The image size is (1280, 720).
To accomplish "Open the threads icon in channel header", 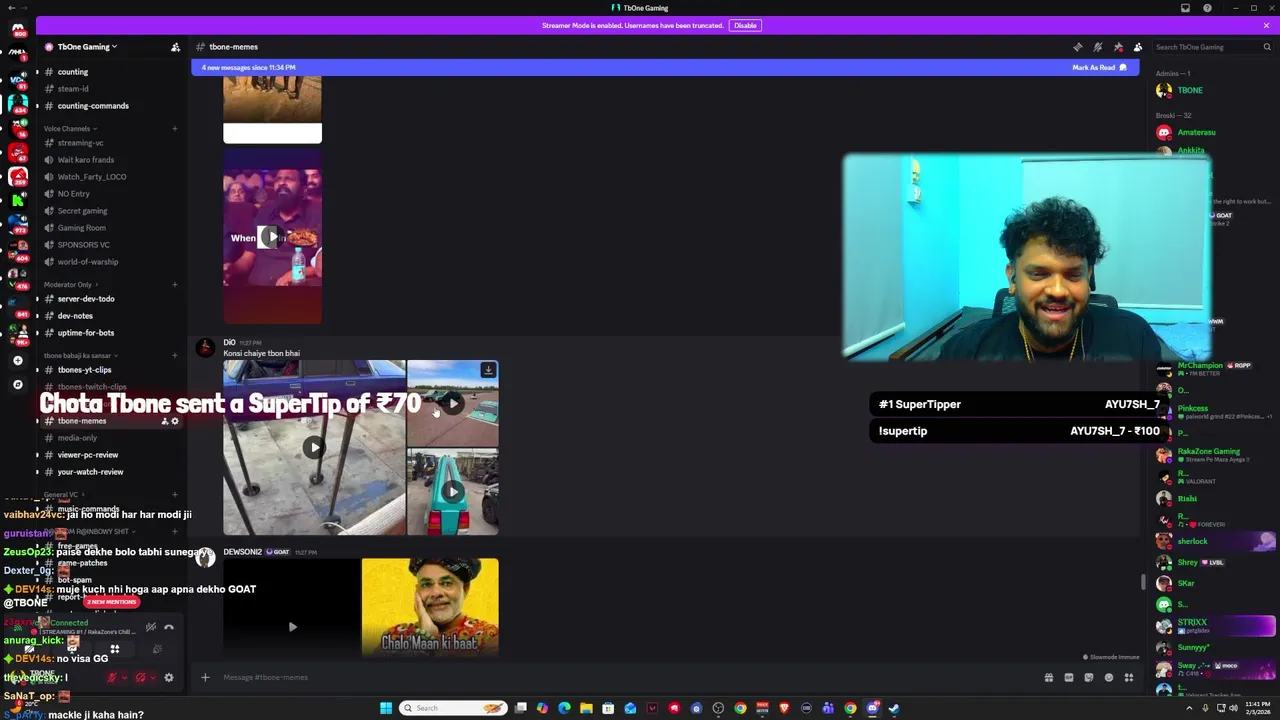I will point(1077,47).
